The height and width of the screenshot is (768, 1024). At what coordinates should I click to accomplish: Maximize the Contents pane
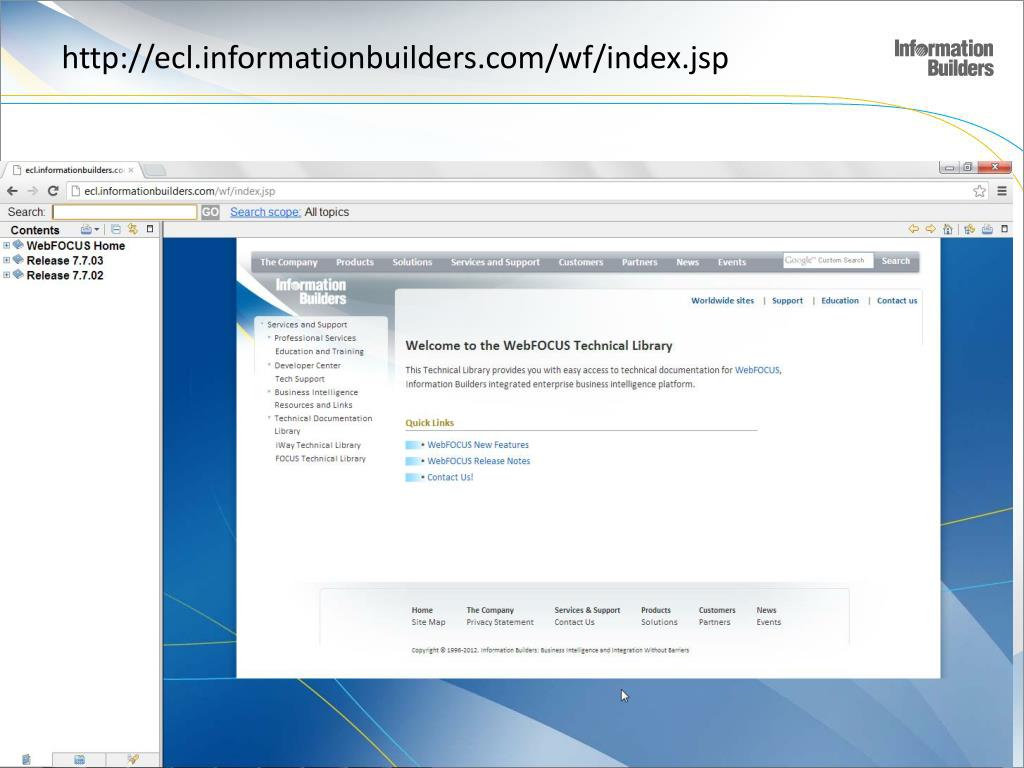click(150, 229)
